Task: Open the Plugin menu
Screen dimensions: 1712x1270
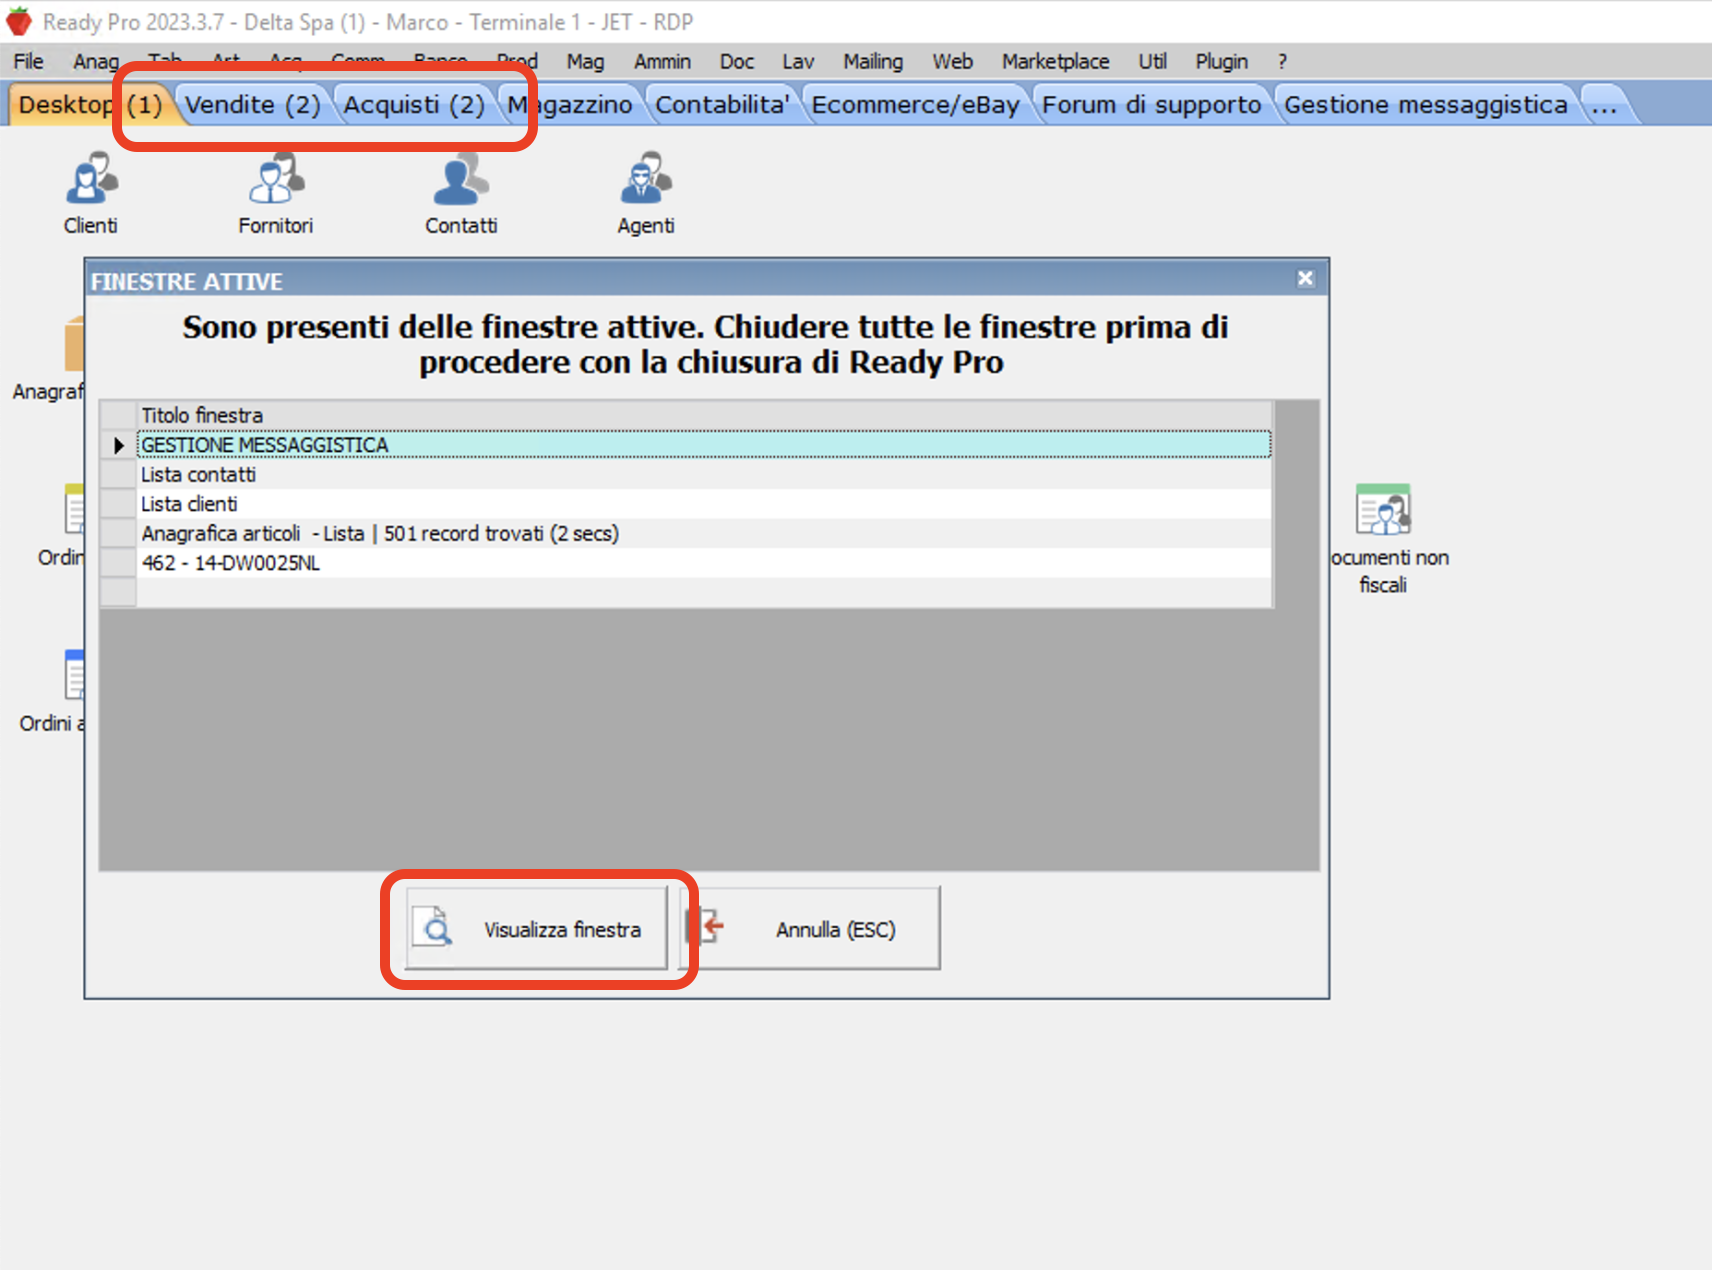Action: point(1222,62)
